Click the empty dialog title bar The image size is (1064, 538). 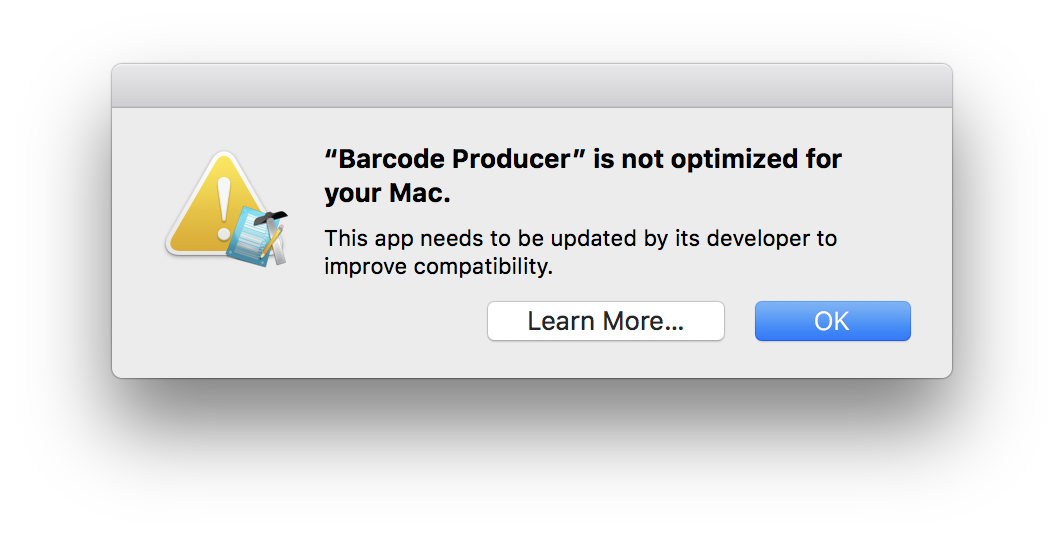(531, 86)
